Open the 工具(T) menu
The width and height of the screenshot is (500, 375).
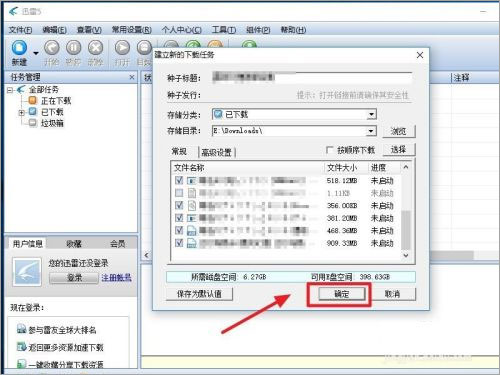(224, 30)
